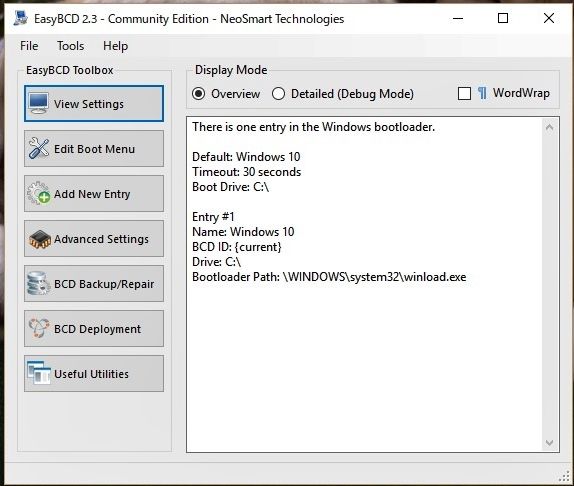Click the 'Bootloader Path' line

click(329, 277)
